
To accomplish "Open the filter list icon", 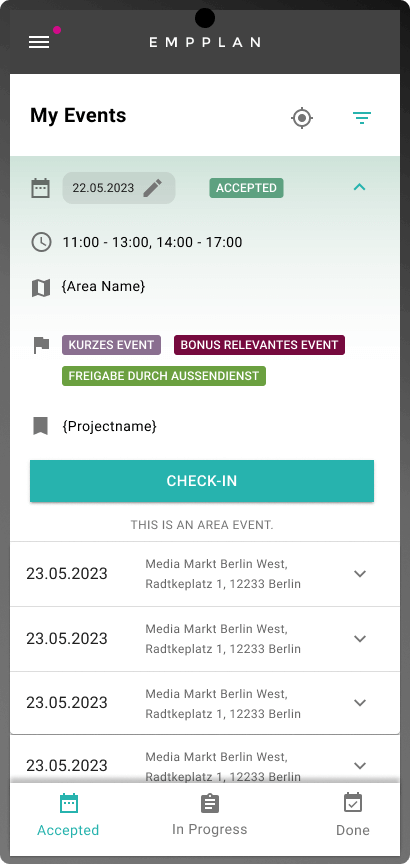I will click(362, 117).
